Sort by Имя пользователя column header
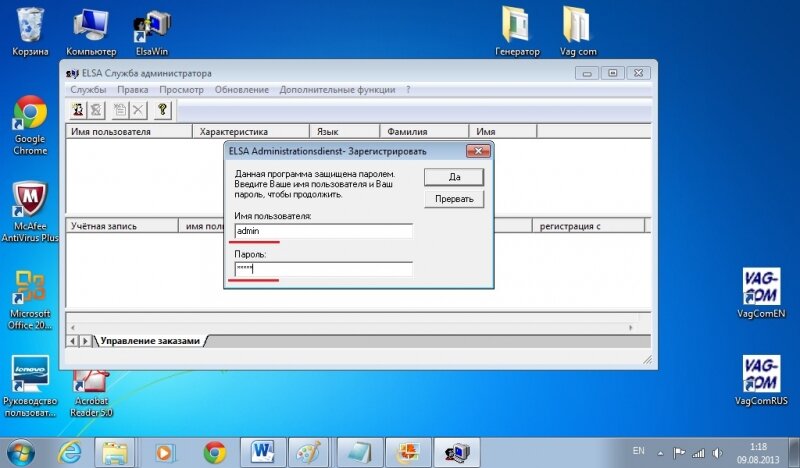Screen dimensions: 800x468 (x=129, y=132)
